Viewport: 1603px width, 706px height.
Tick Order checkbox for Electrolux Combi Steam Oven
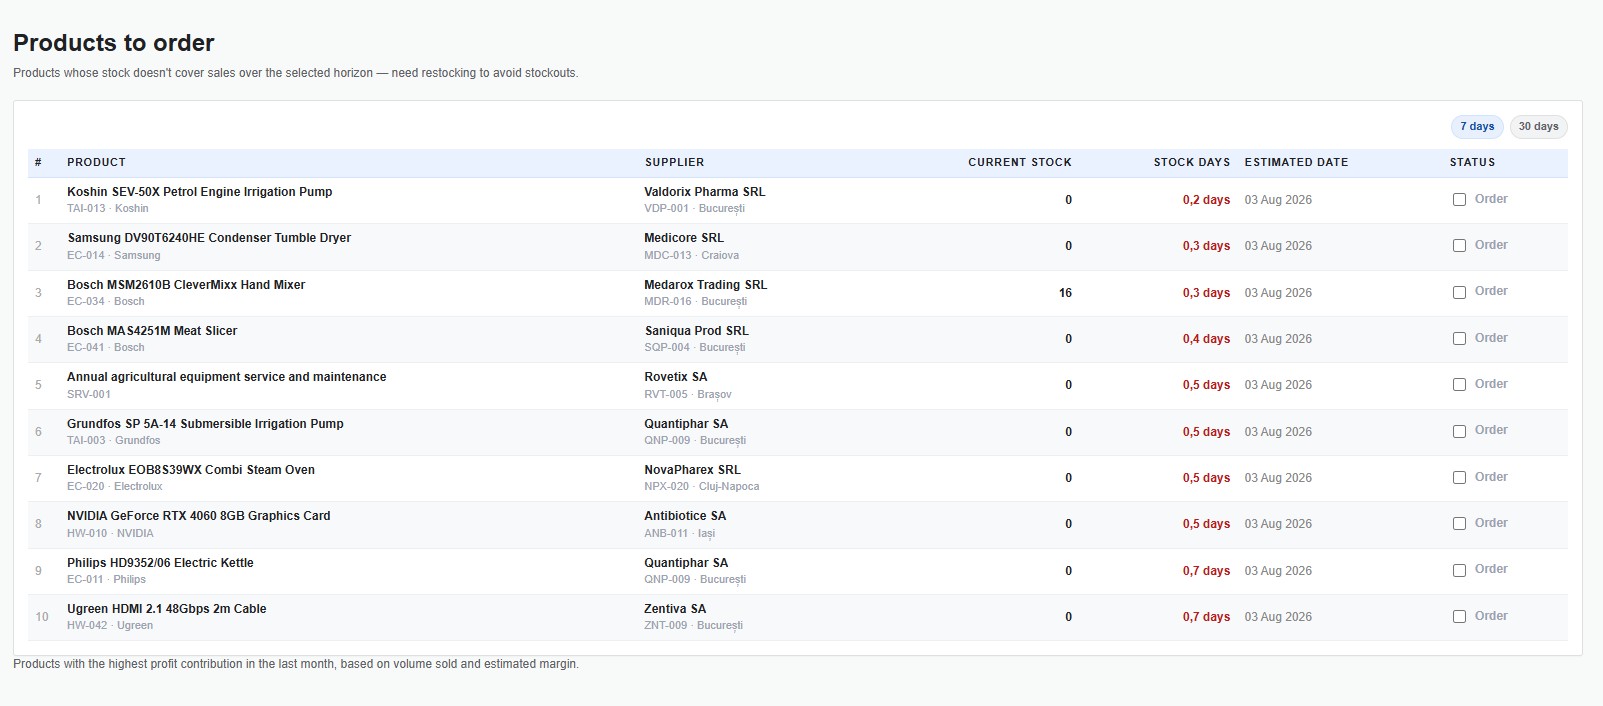(1459, 478)
